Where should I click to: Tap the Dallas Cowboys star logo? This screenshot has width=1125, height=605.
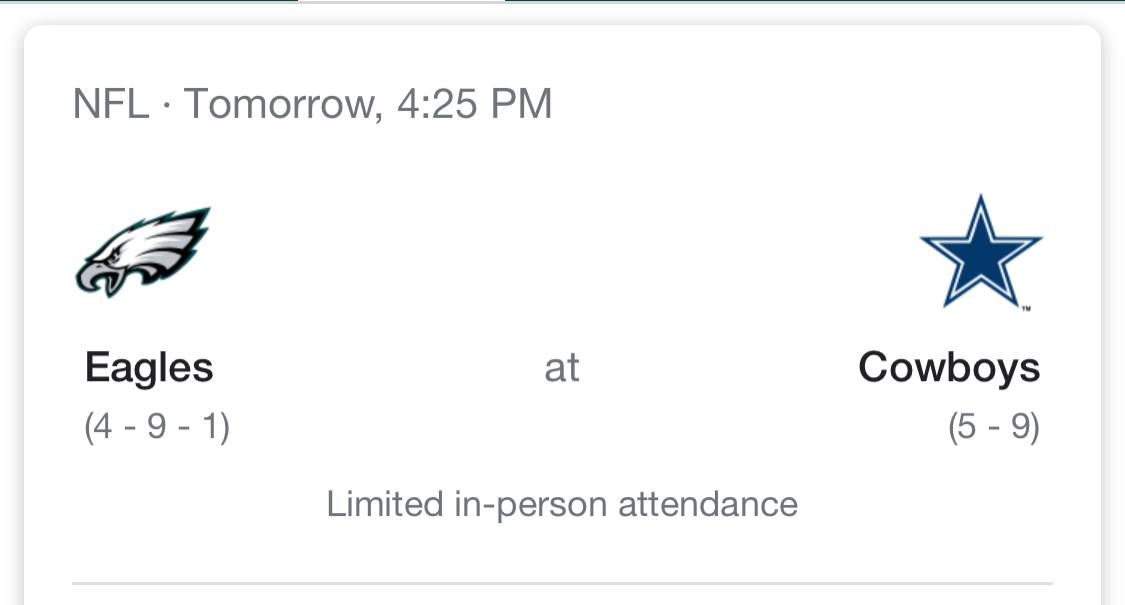[x=980, y=251]
